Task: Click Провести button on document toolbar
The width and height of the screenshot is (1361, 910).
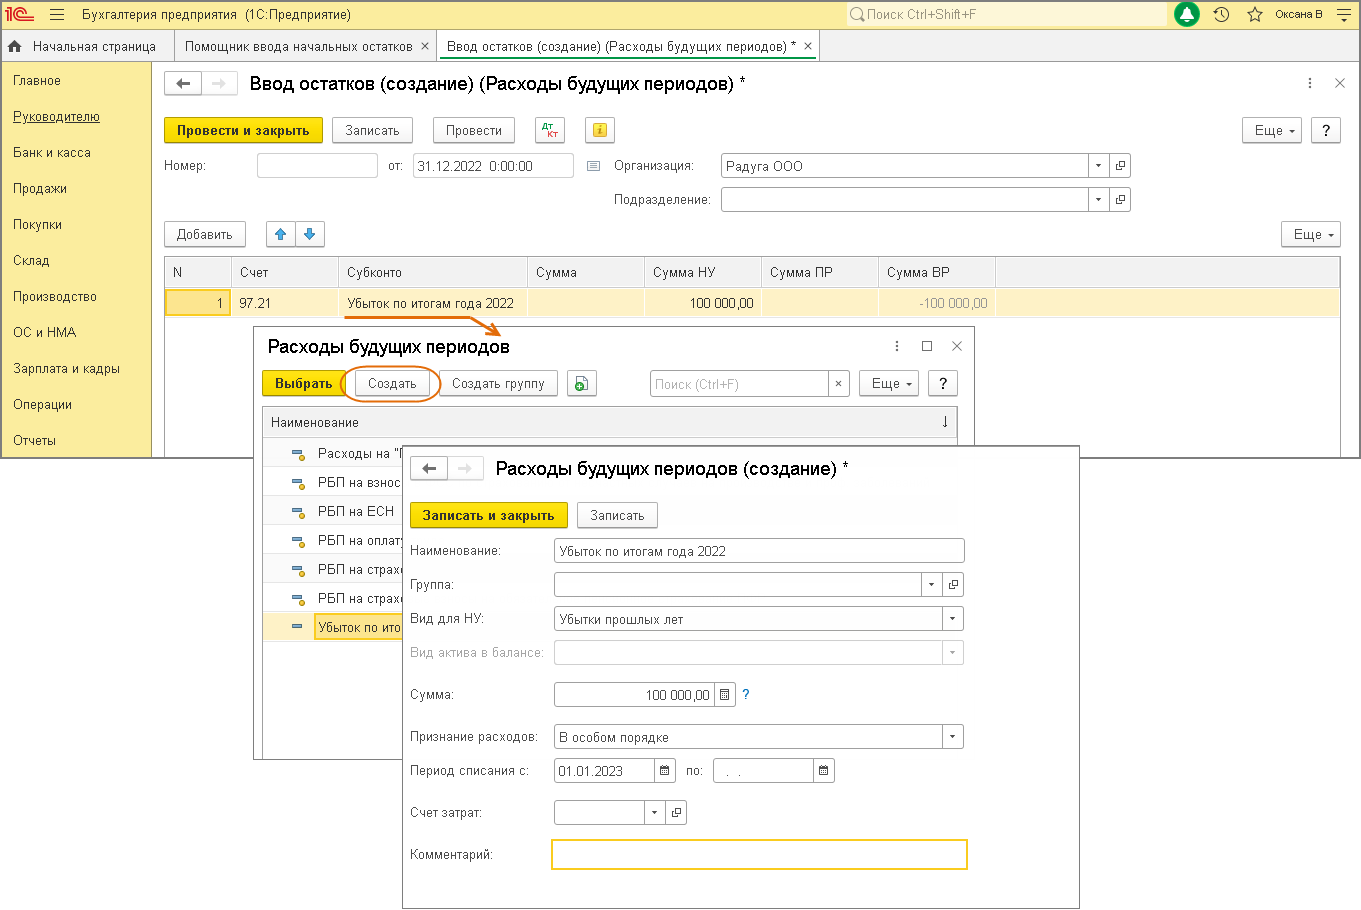Action: tap(474, 131)
